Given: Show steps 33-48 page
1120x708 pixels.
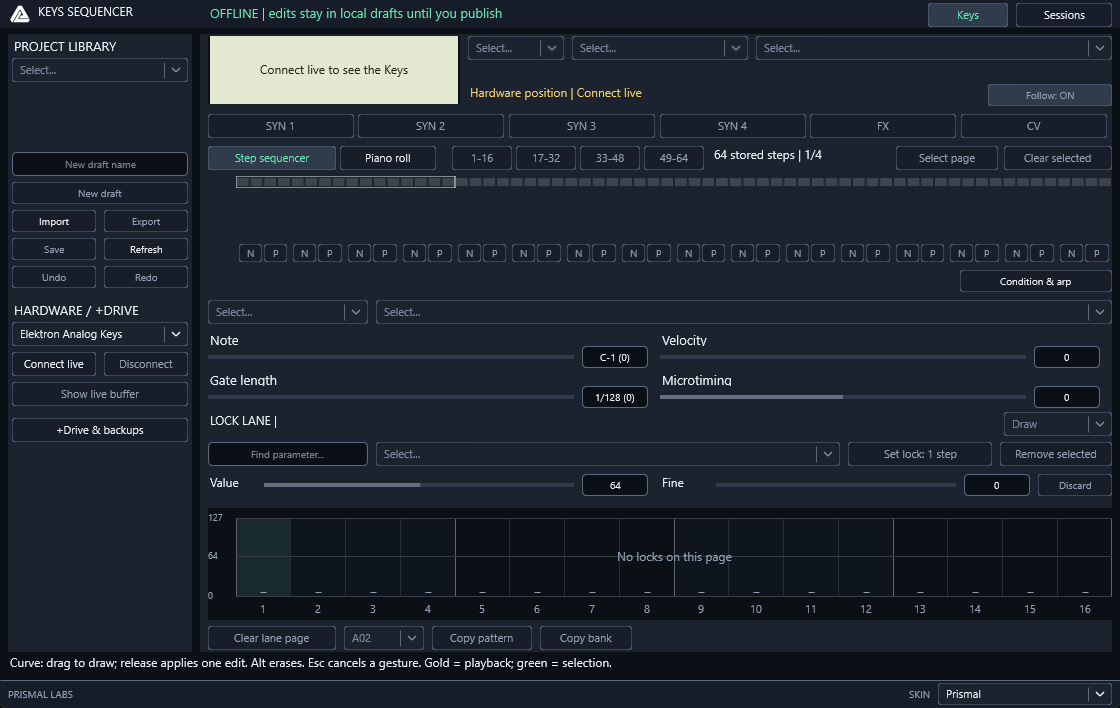Looking at the screenshot, I should (x=610, y=158).
